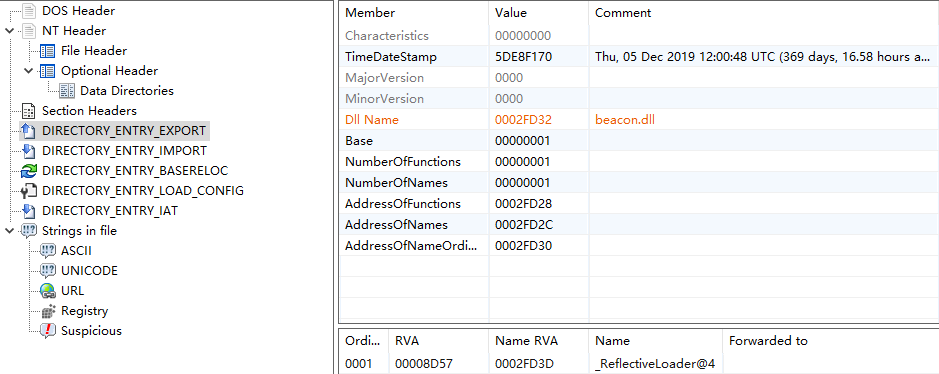Click the RVA column header

click(x=439, y=341)
